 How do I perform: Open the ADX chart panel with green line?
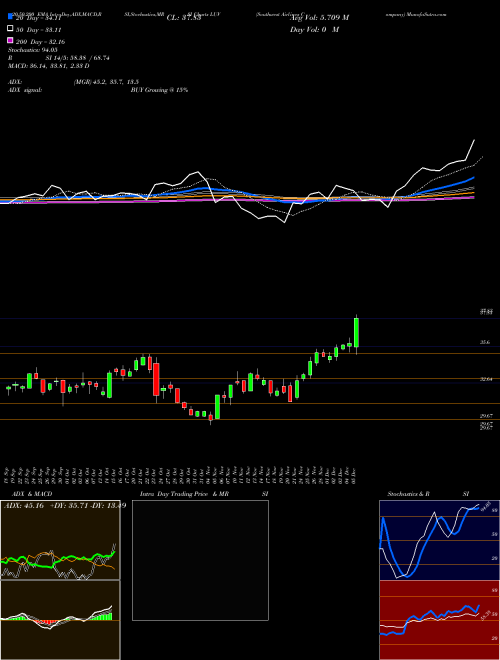tap(60, 540)
